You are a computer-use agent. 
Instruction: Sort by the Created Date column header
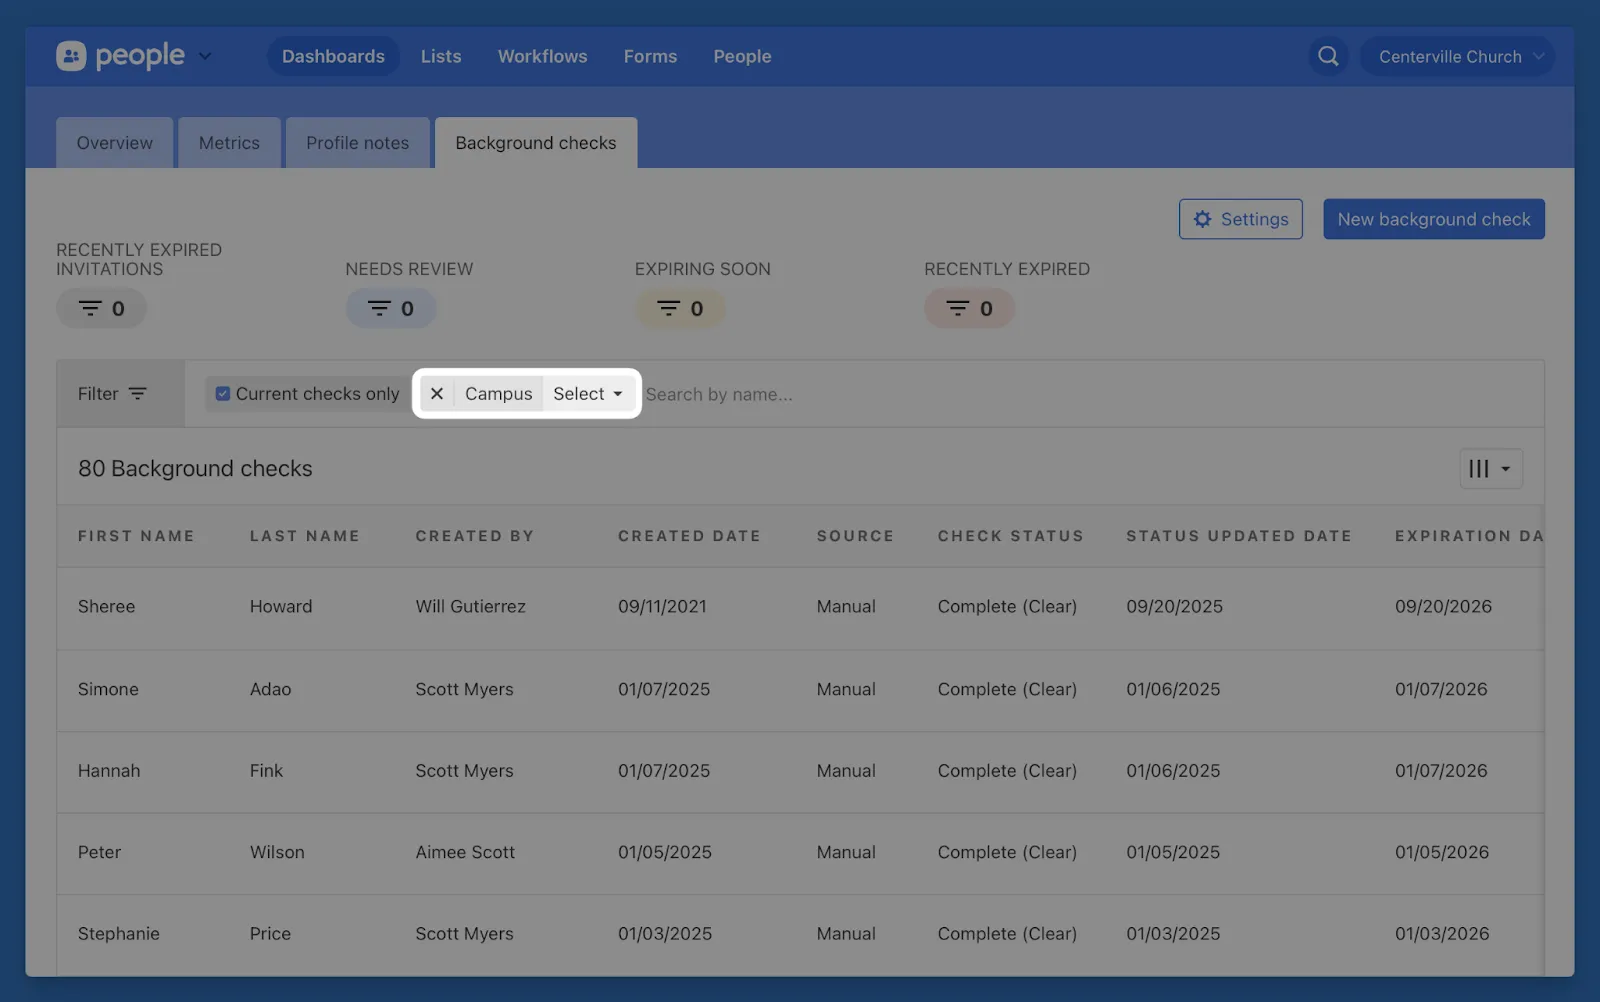[688, 536]
